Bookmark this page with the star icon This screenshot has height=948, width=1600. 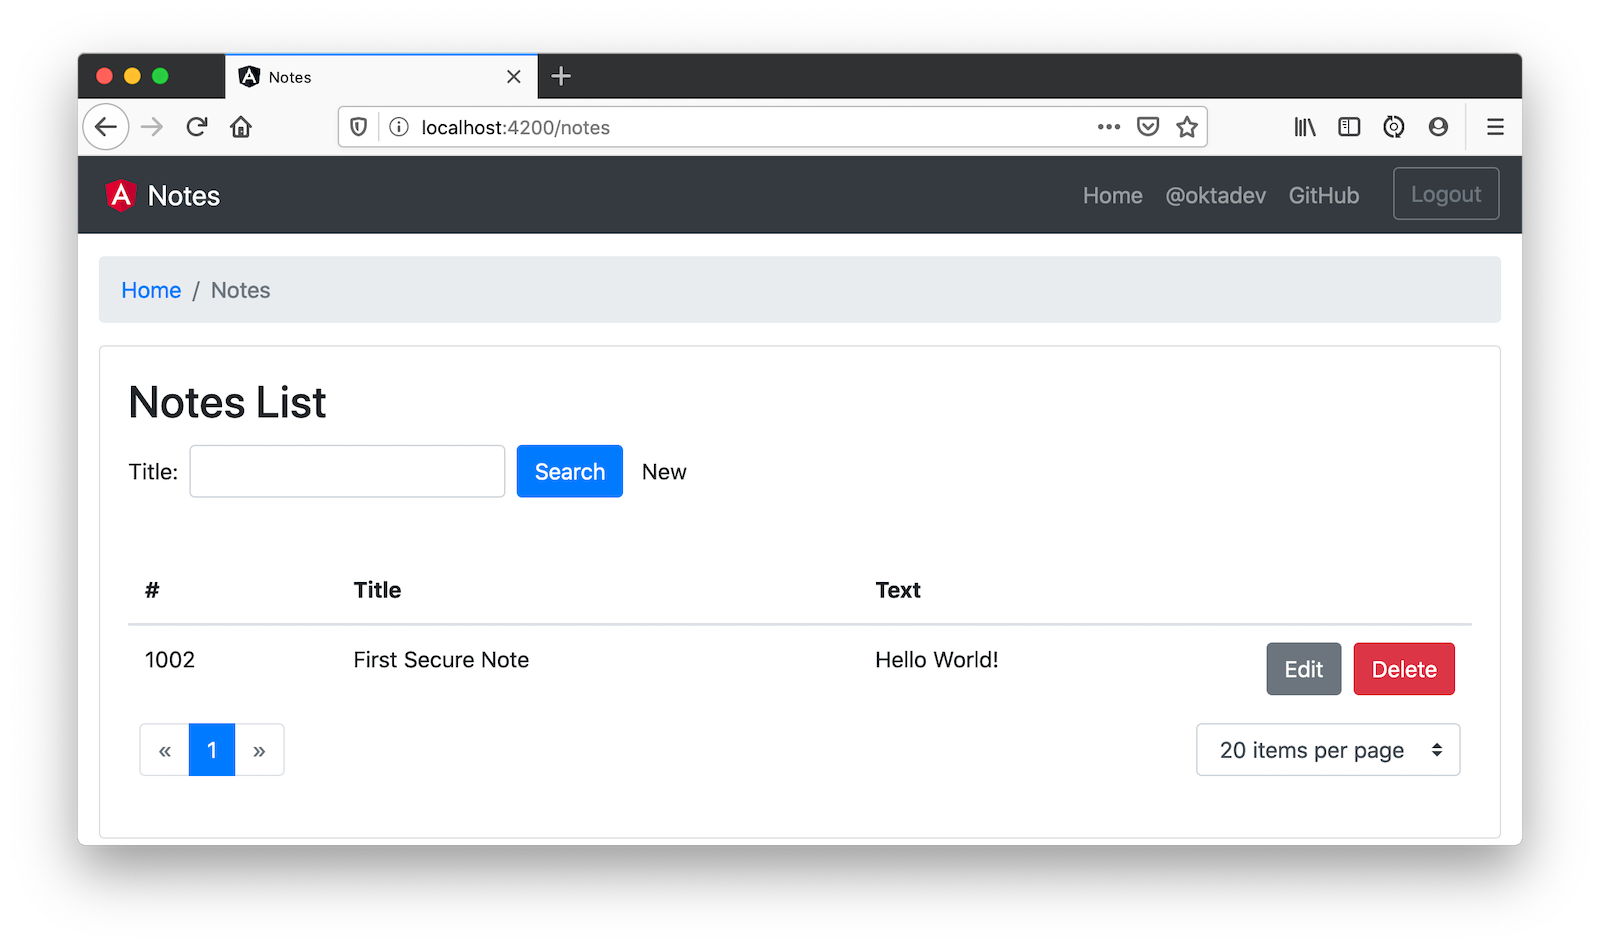[1187, 127]
